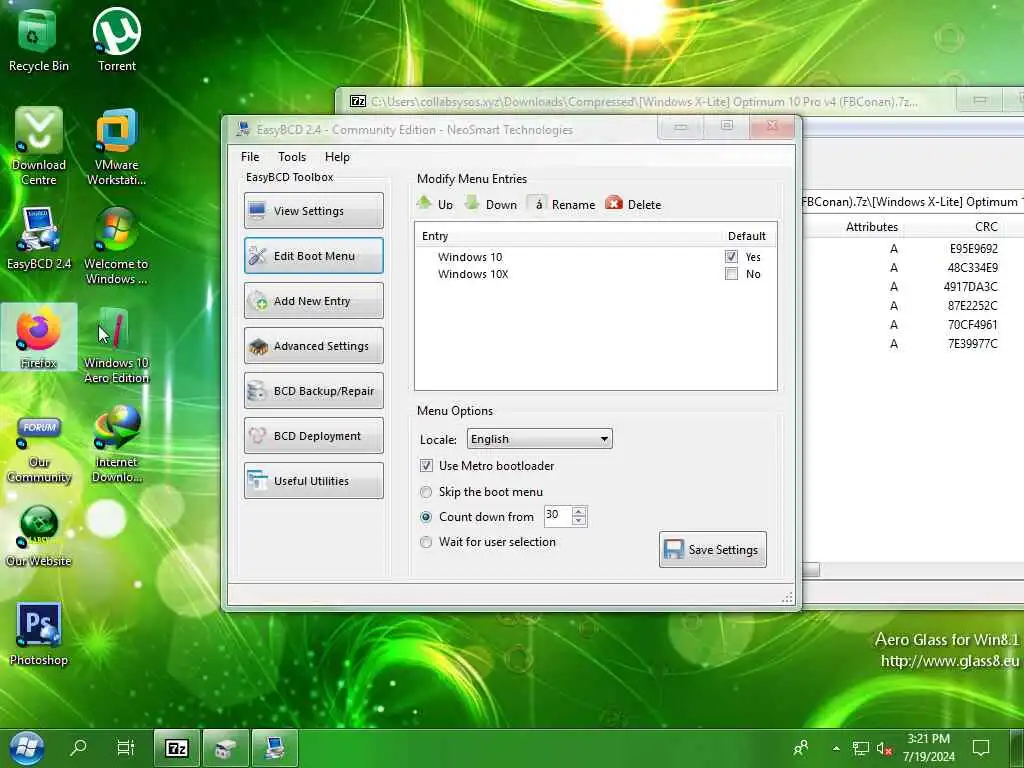Open View Settings in toolbox
This screenshot has width=1024, height=768.
[313, 210]
